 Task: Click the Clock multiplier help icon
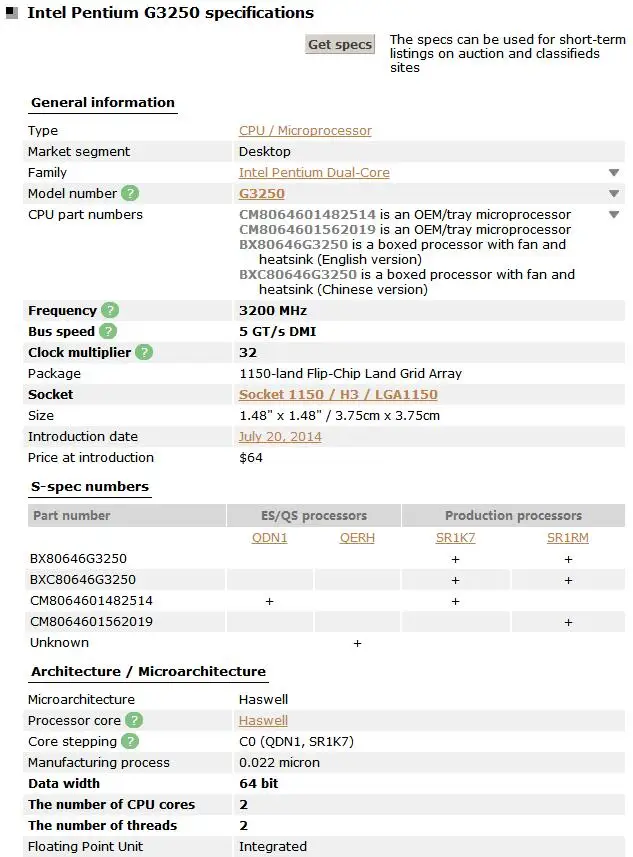144,352
